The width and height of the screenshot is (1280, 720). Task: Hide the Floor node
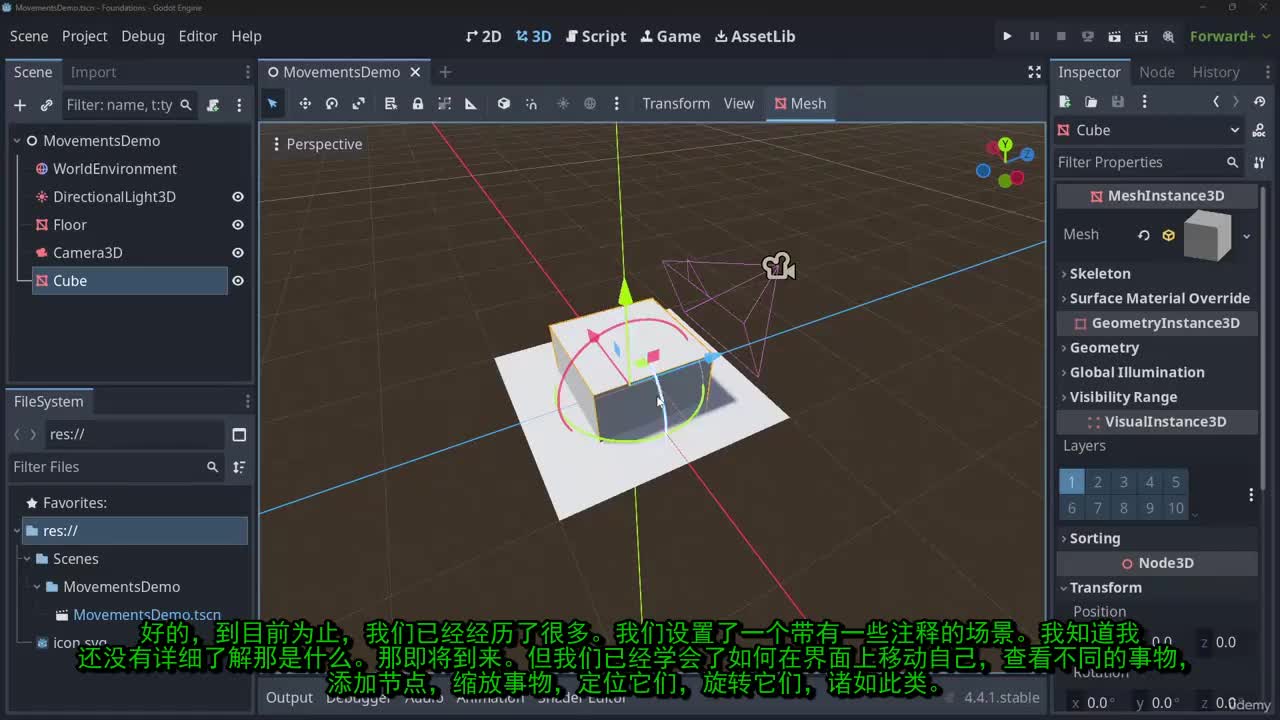click(238, 225)
